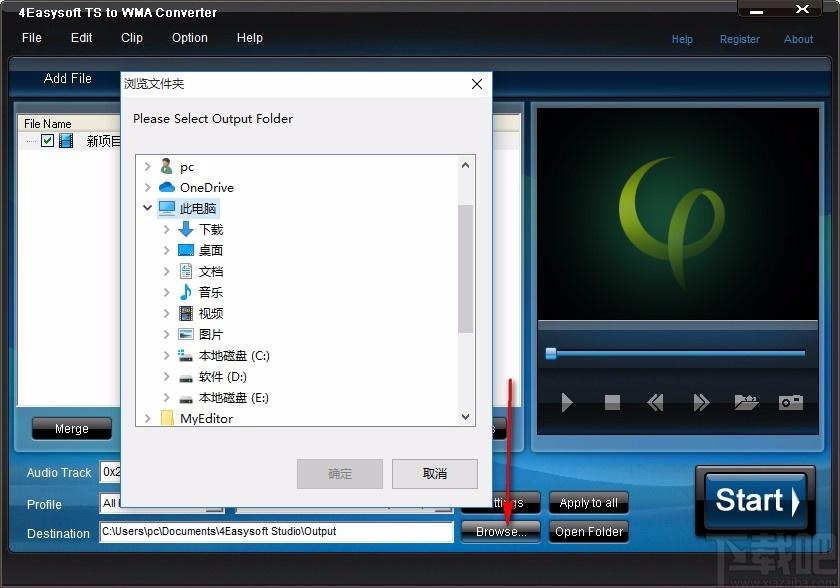Open the top-right Help link
The image size is (840, 588).
coord(682,39)
